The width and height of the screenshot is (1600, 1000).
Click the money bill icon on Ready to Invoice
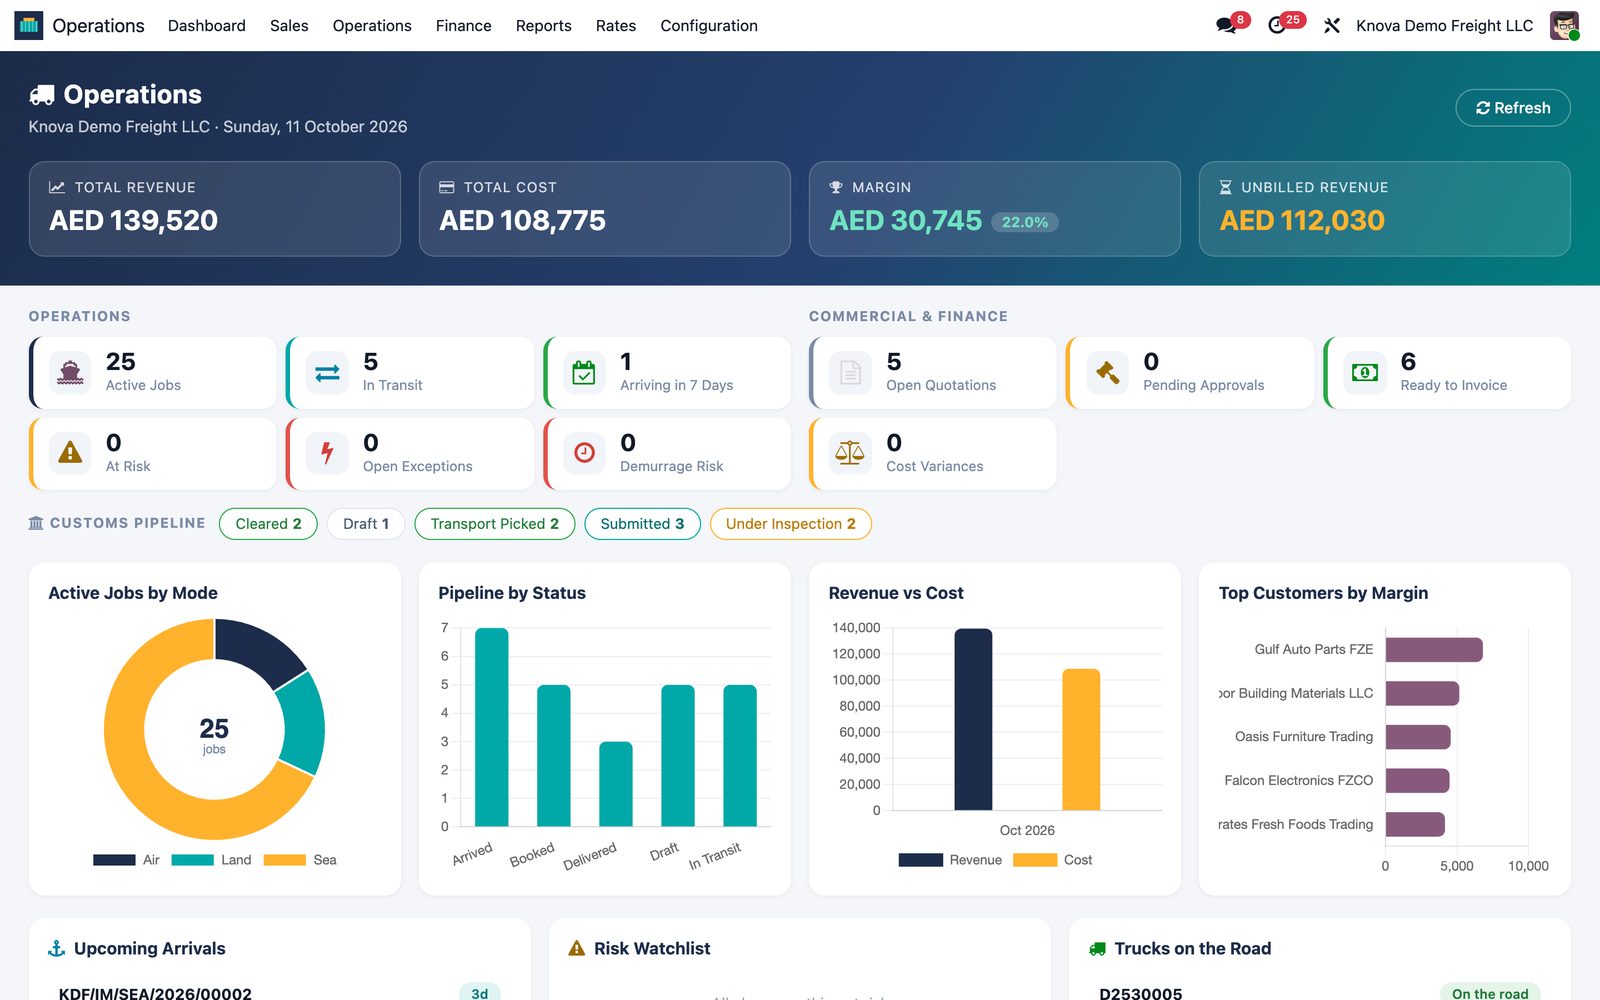[1364, 373]
